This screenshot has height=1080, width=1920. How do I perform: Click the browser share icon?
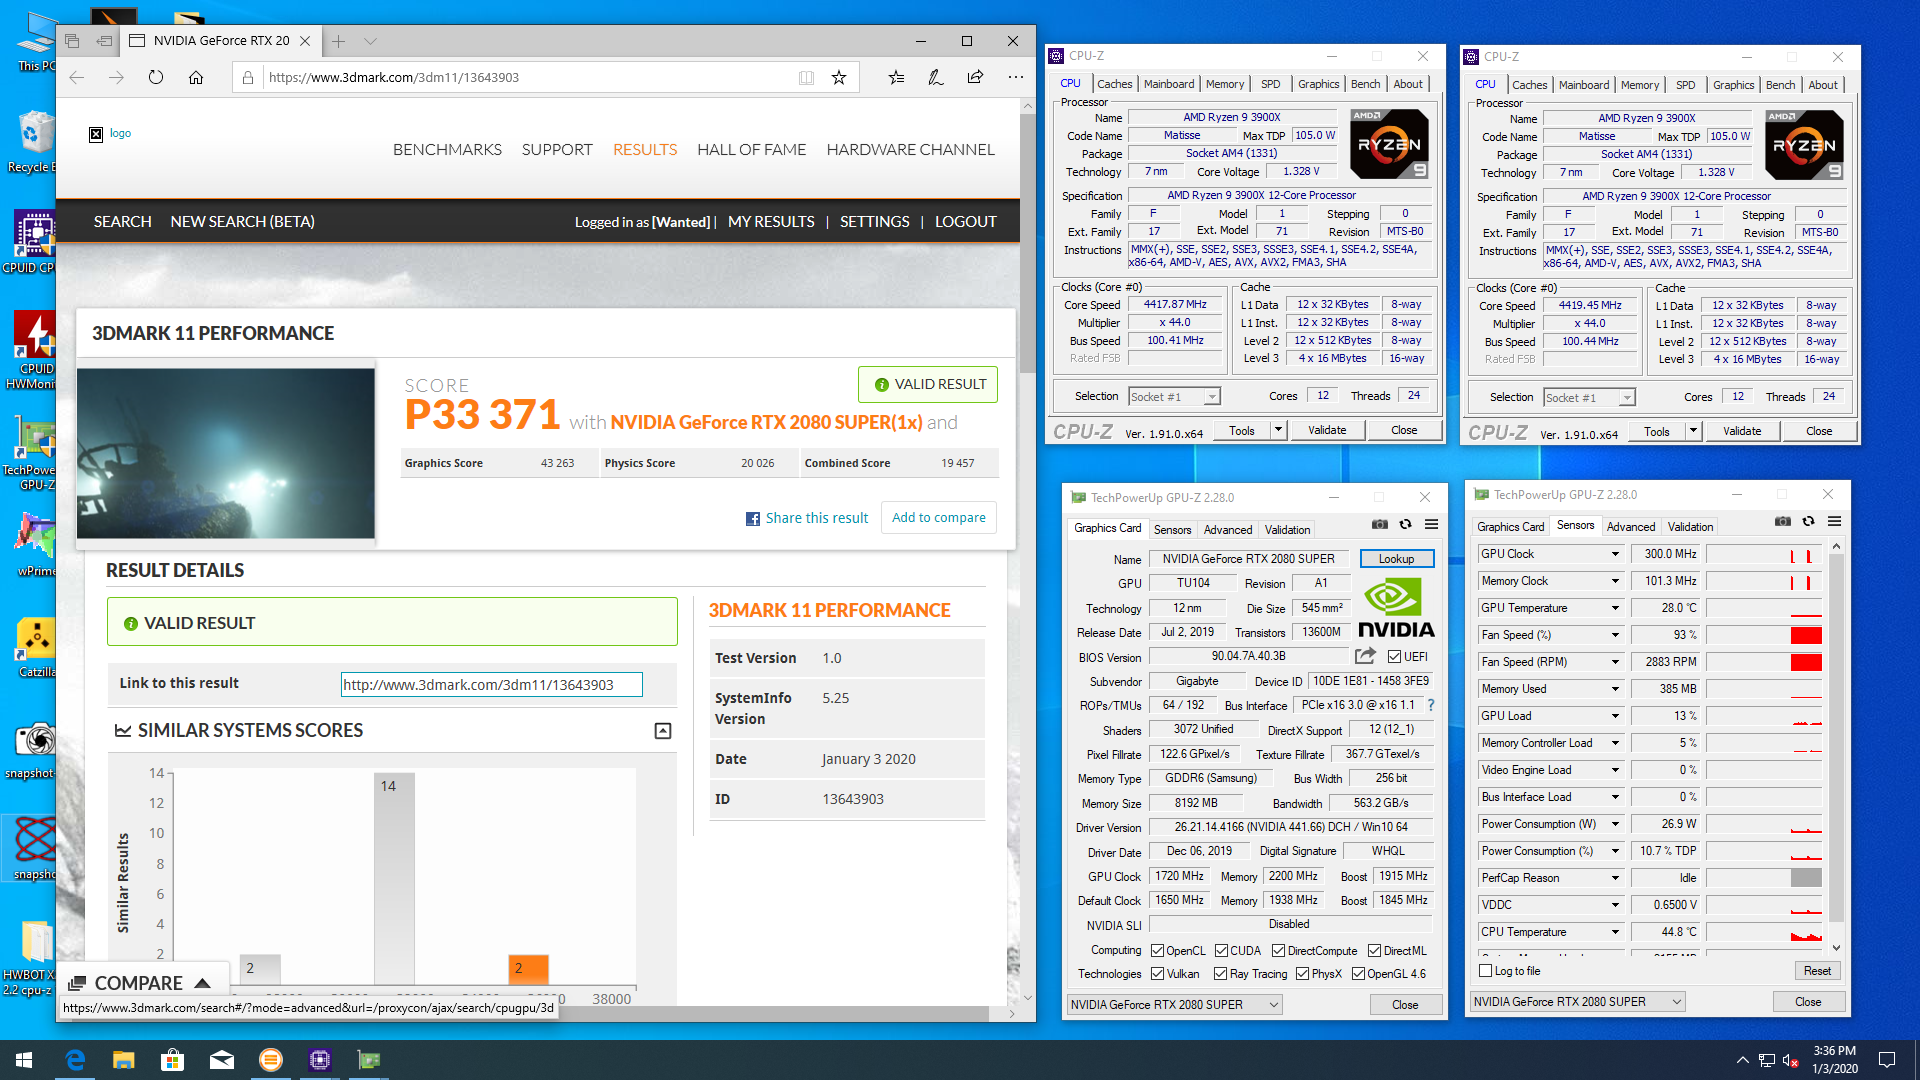[975, 77]
